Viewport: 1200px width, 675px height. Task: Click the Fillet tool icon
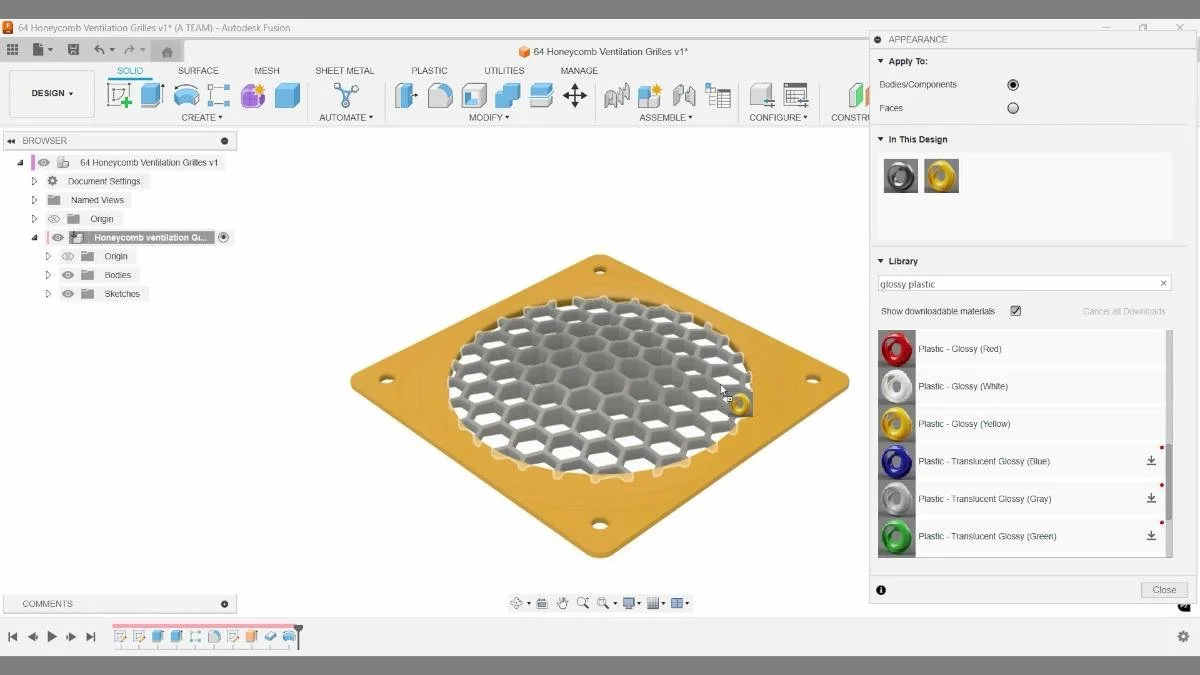(440, 95)
